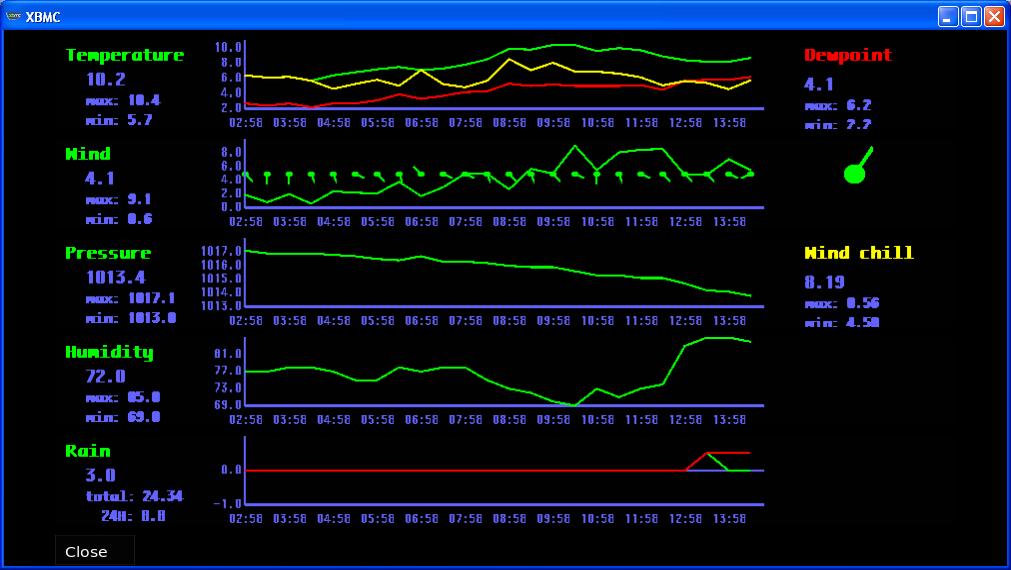Click the 06:58 label on pressure graph axis
Image resolution: width=1011 pixels, height=570 pixels.
click(422, 321)
